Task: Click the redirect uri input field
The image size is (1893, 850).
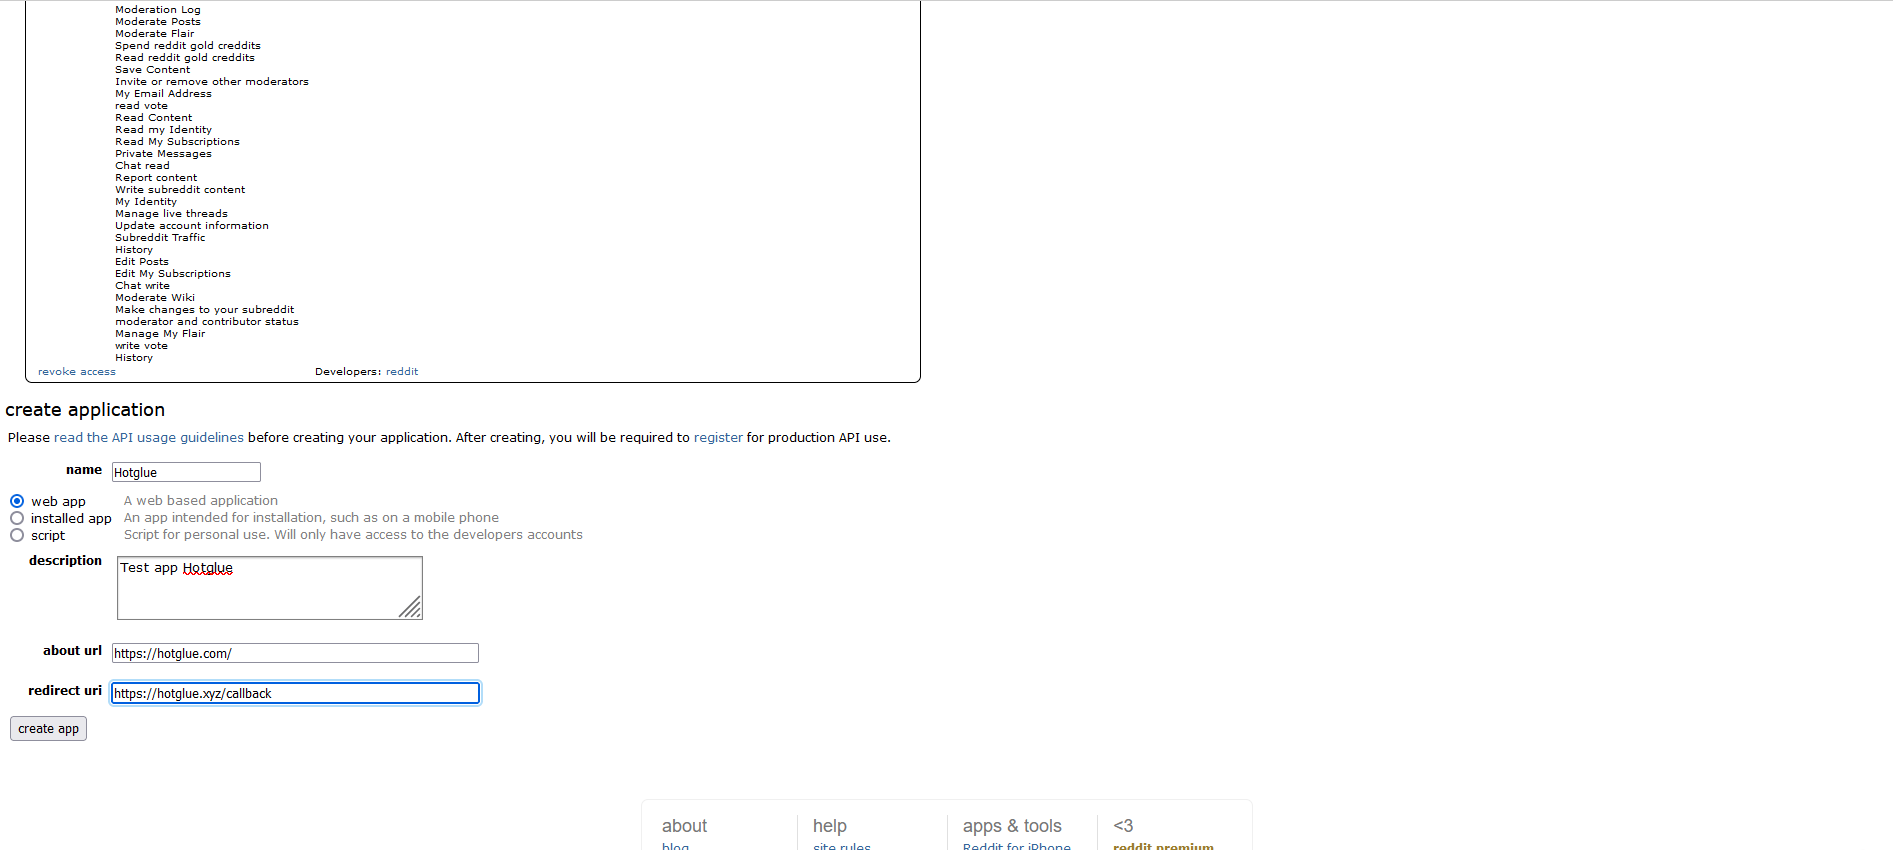Action: pyautogui.click(x=295, y=693)
